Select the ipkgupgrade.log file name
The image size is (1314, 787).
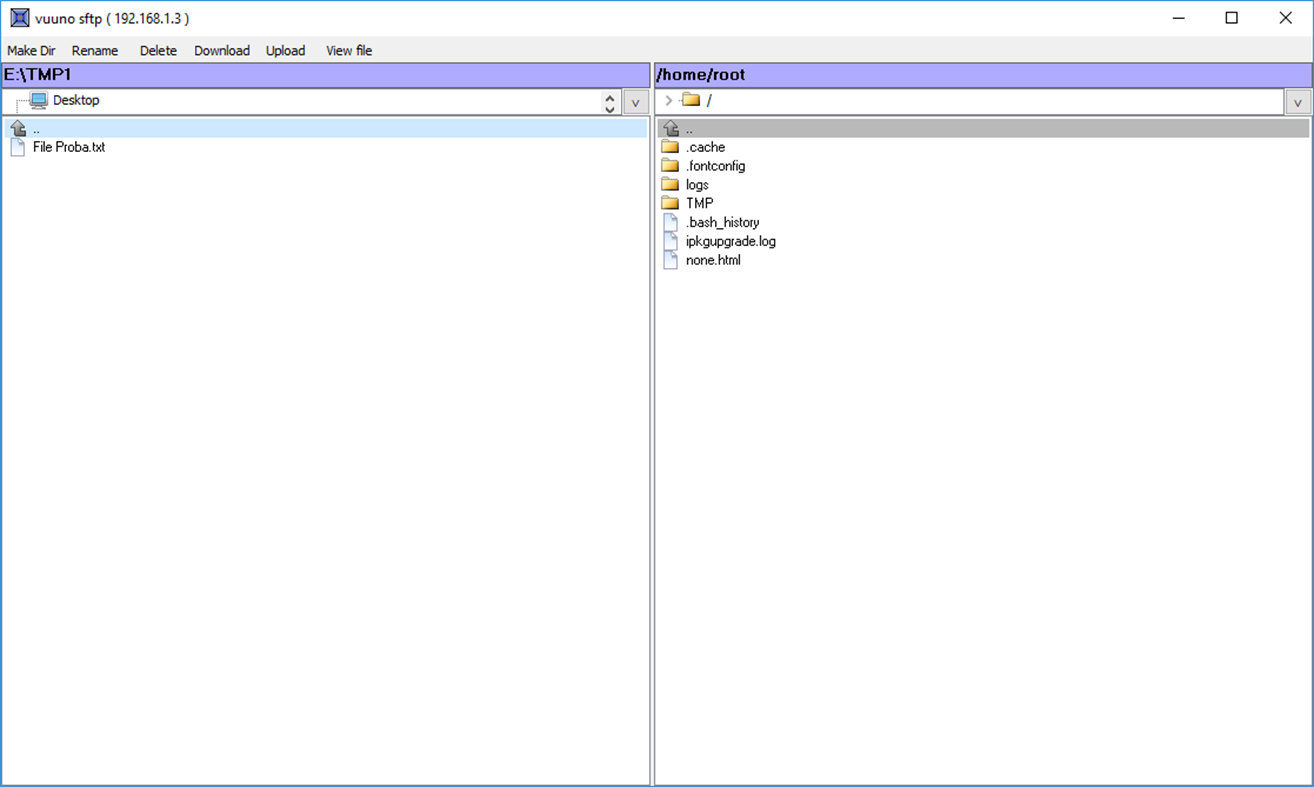(x=730, y=241)
